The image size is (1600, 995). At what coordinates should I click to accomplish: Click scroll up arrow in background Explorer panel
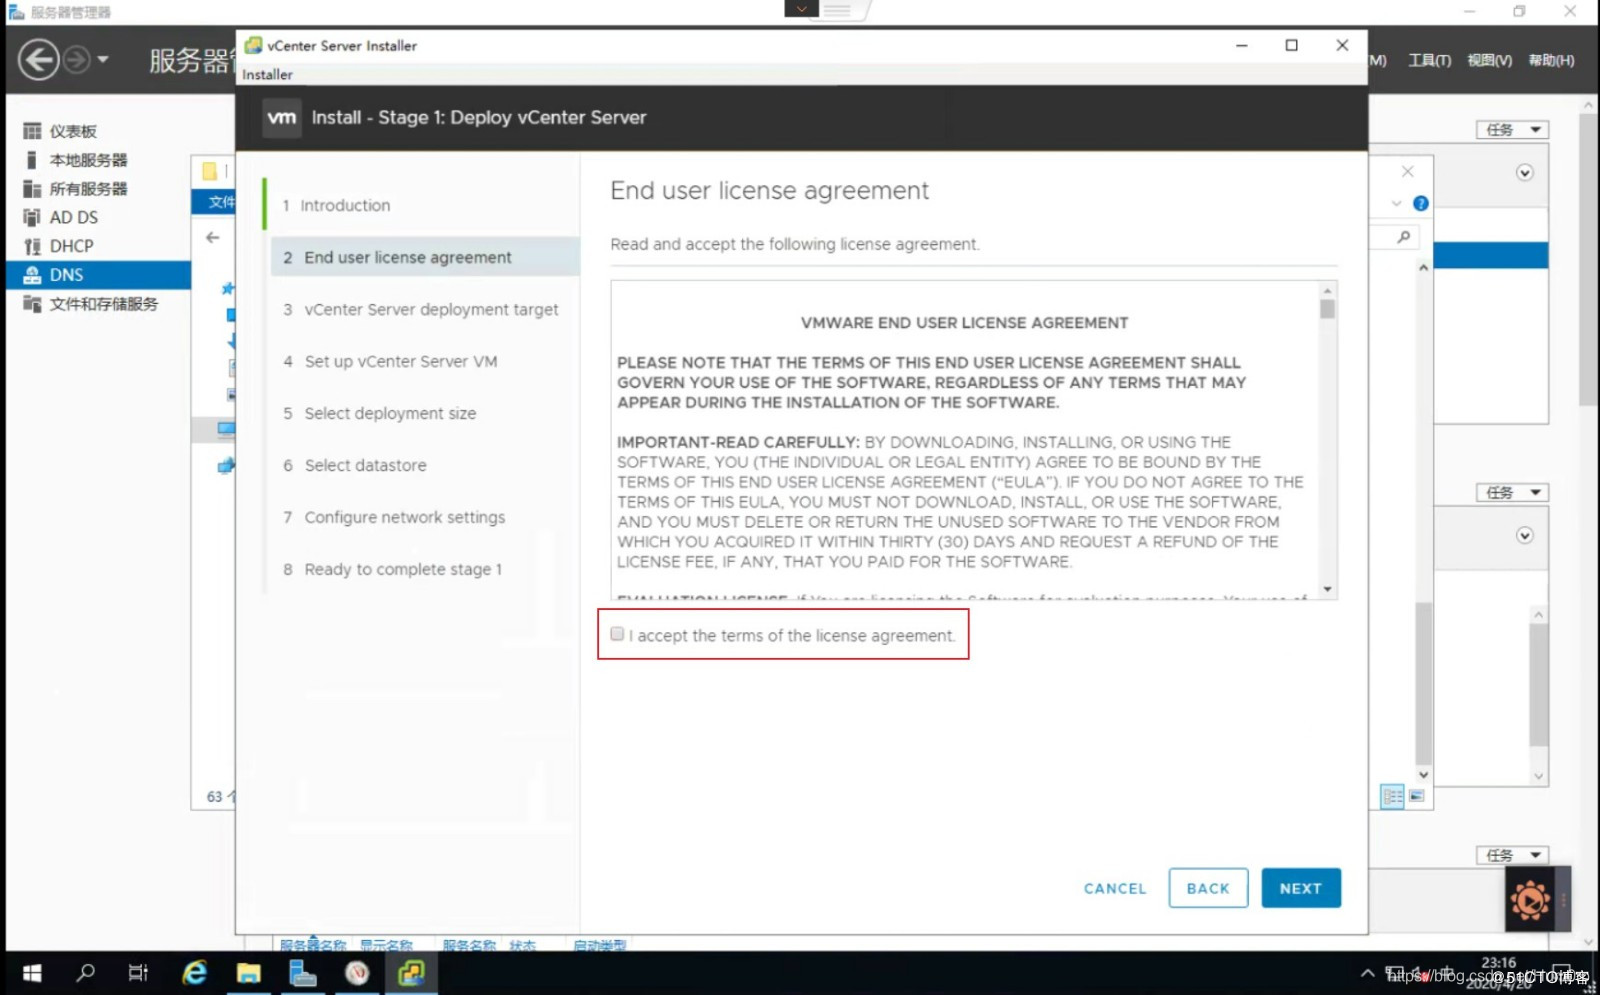click(1423, 268)
